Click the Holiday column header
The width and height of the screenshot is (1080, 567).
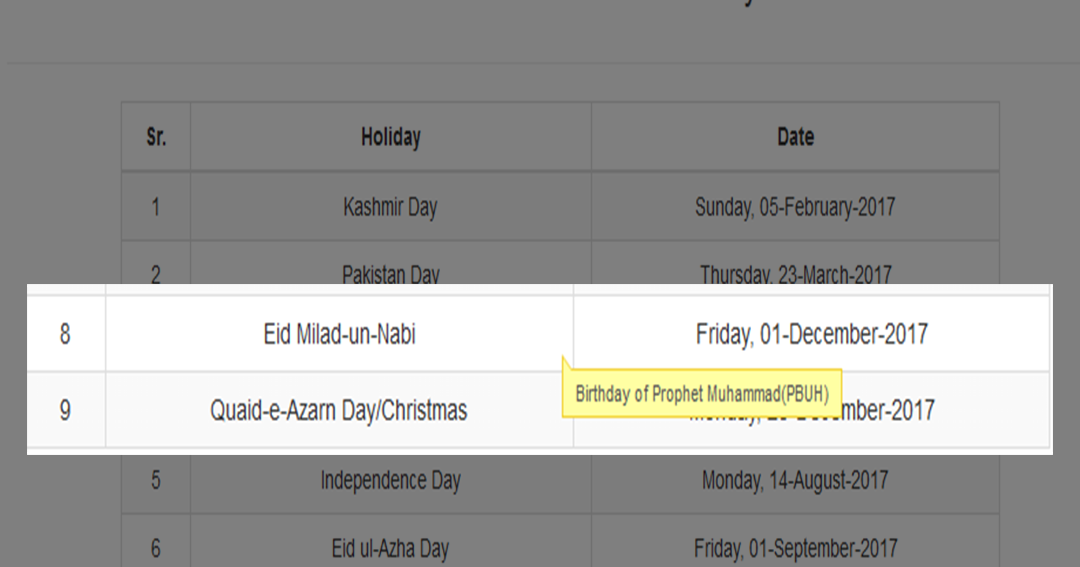click(x=391, y=137)
